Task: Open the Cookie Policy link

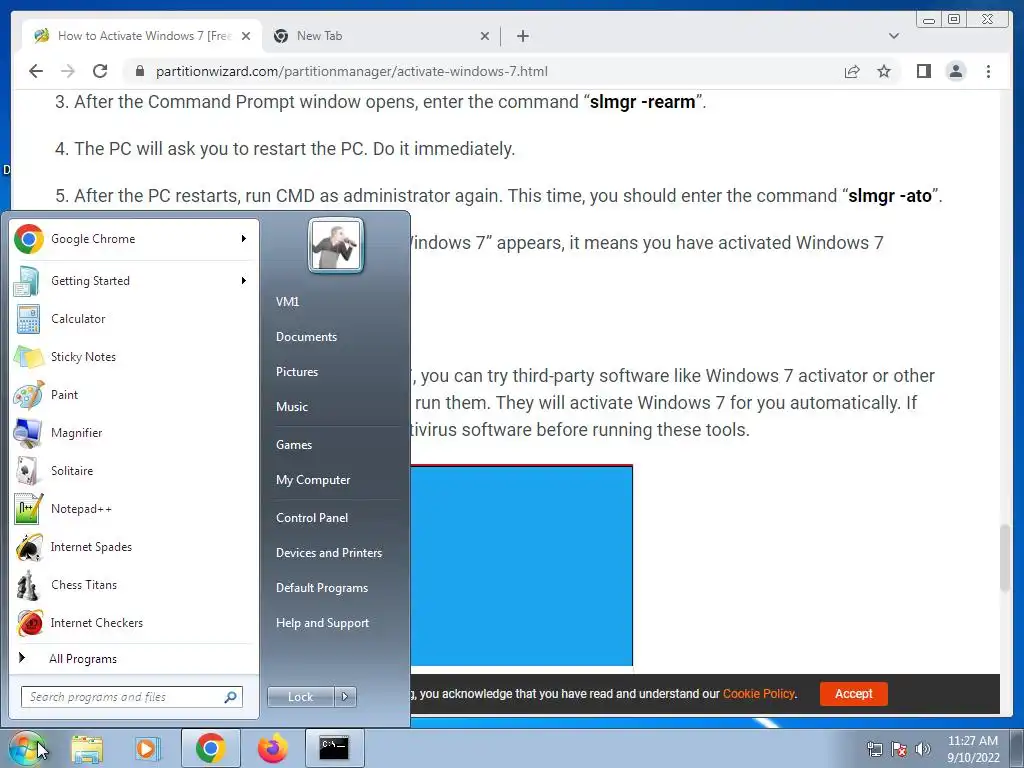Action: (759, 694)
